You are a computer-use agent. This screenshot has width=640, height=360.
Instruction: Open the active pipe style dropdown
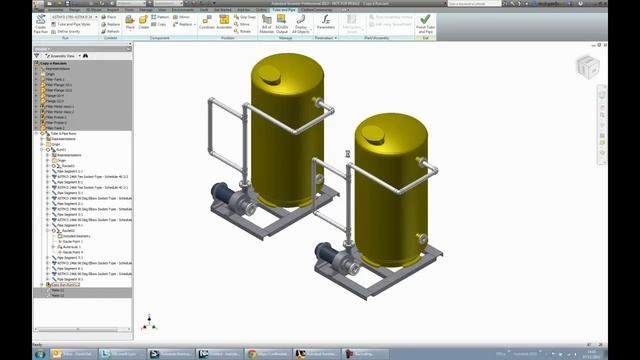(96, 17)
